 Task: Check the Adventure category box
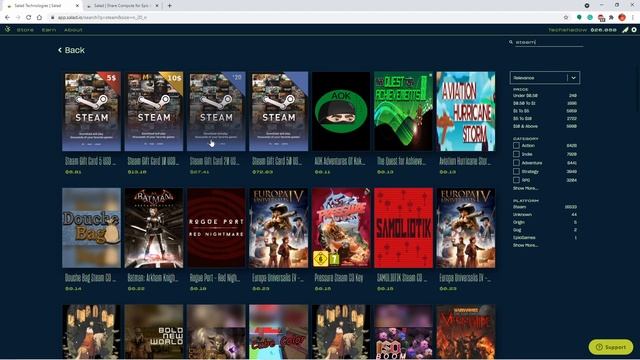pos(516,162)
